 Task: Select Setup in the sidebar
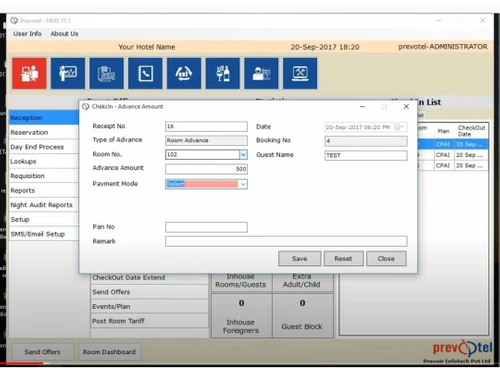(x=44, y=219)
